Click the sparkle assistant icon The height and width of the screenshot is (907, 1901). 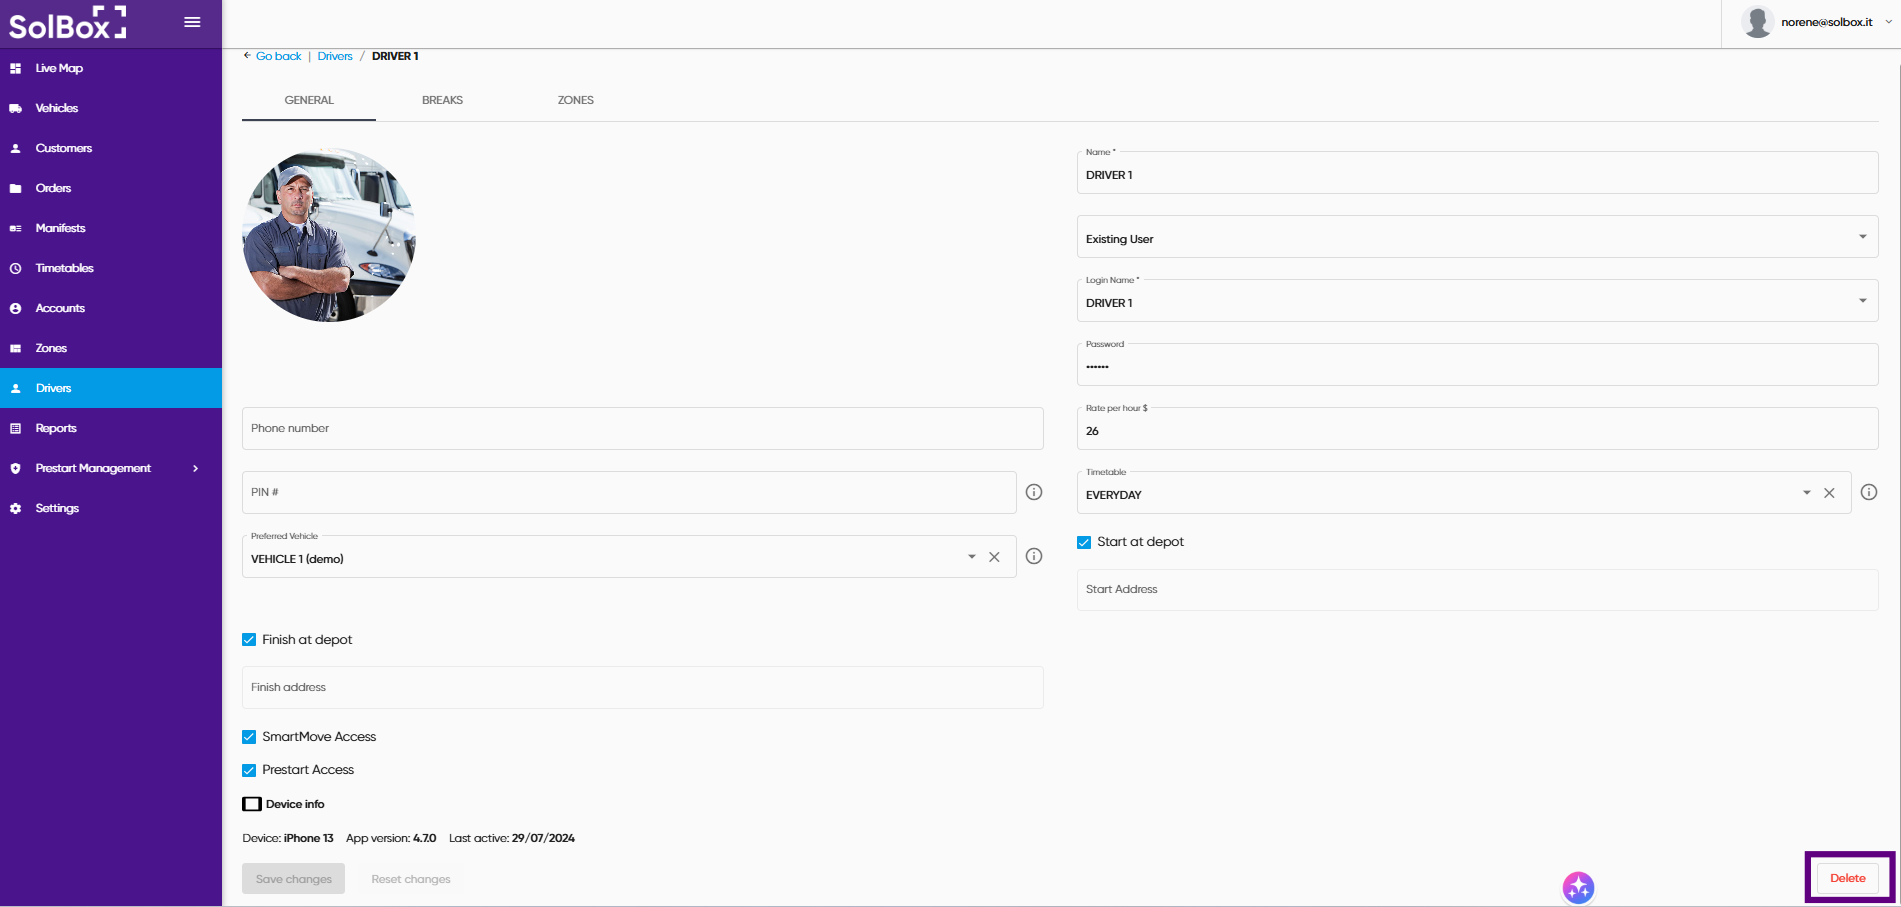pyautogui.click(x=1578, y=887)
